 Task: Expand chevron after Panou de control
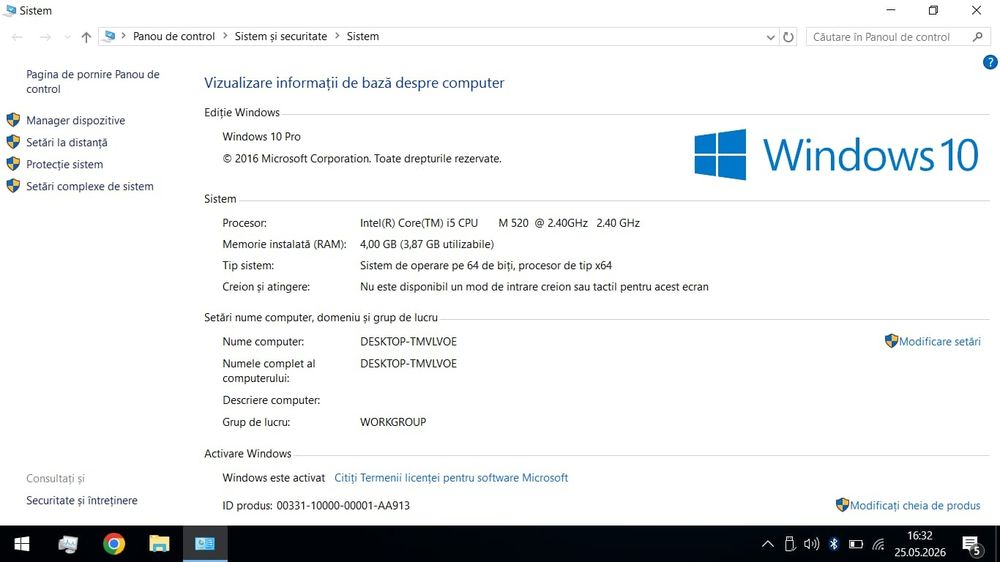click(x=225, y=36)
